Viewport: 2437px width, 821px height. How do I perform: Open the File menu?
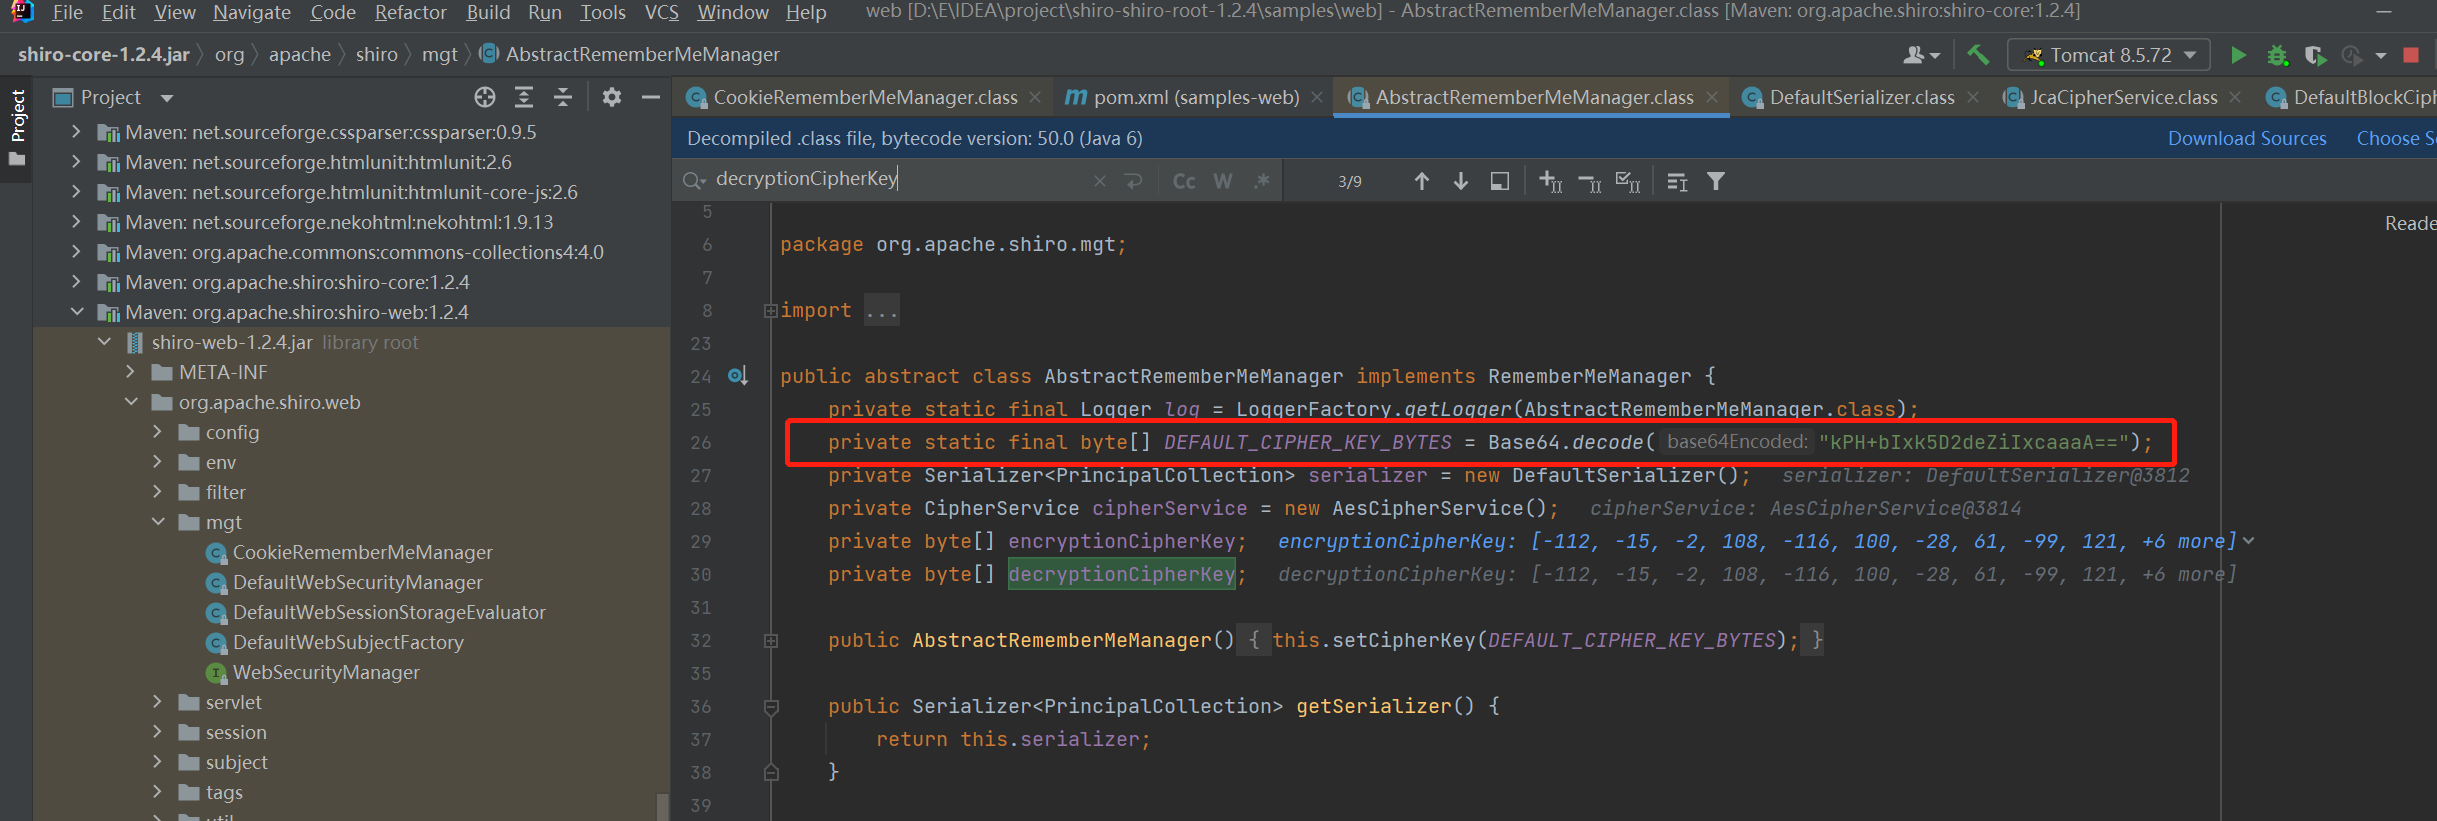[x=67, y=12]
